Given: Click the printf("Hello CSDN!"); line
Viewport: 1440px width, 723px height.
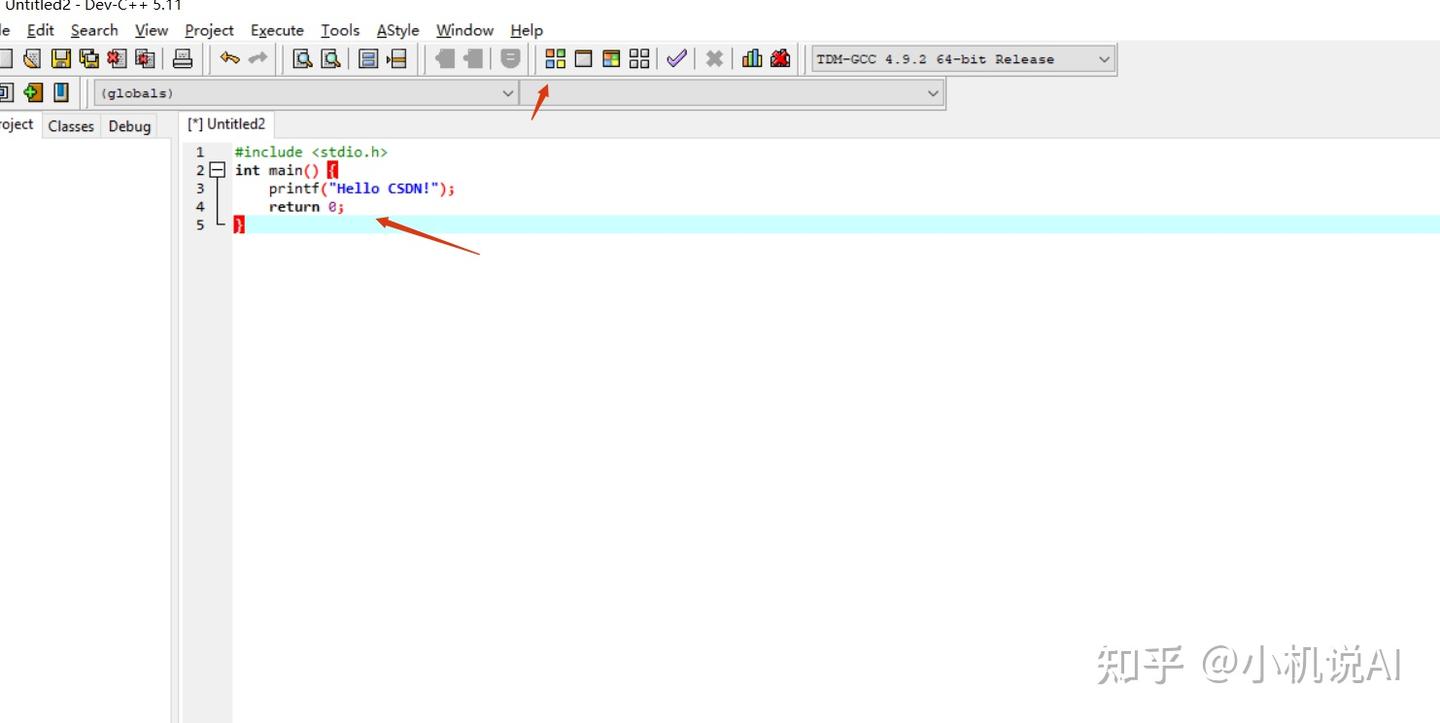Looking at the screenshot, I should click(361, 188).
